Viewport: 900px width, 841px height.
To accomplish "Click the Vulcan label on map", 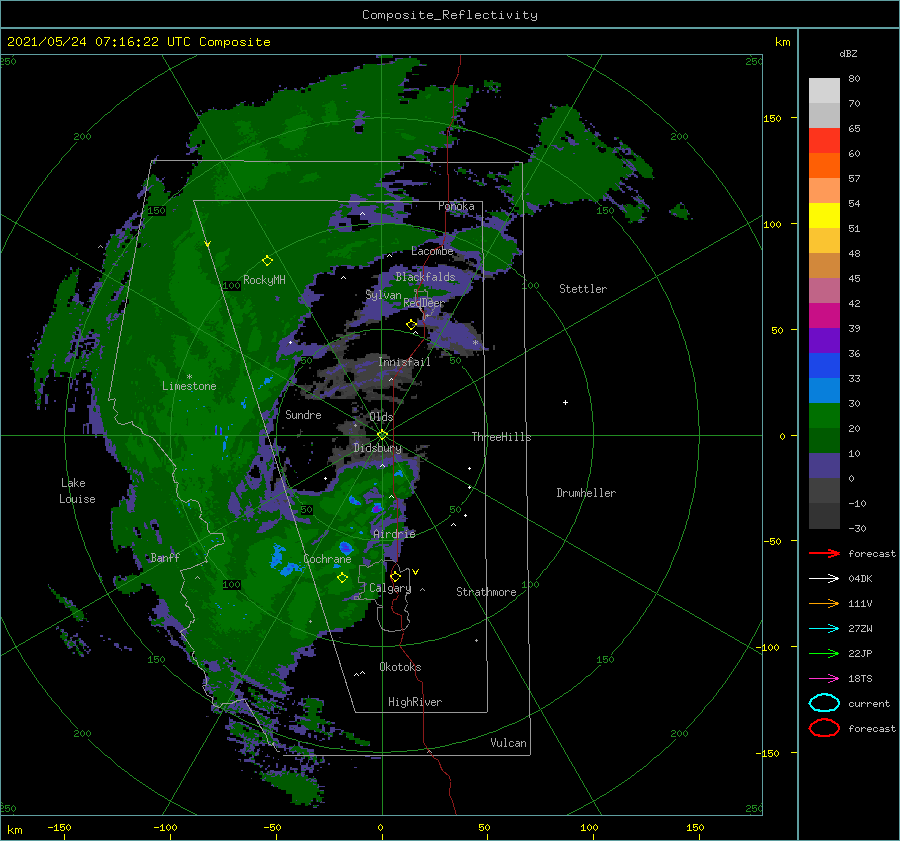I will (508, 743).
